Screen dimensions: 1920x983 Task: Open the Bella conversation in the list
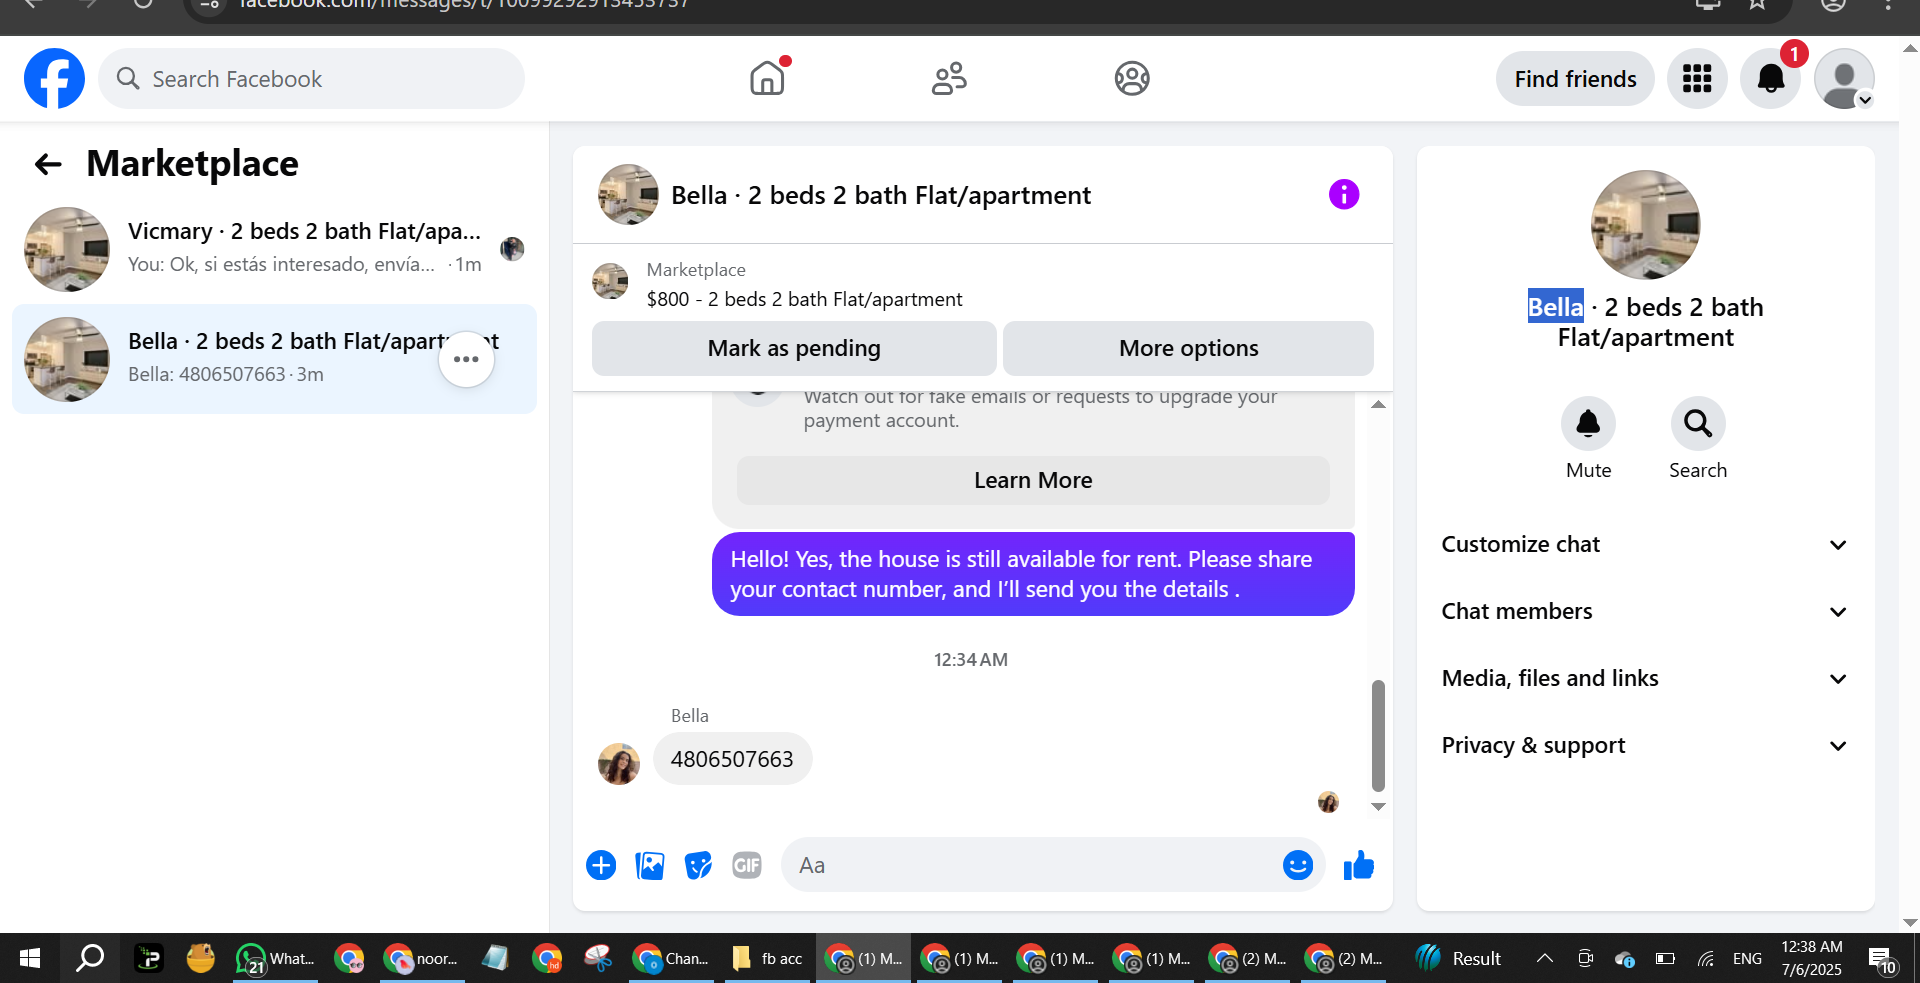click(x=274, y=358)
